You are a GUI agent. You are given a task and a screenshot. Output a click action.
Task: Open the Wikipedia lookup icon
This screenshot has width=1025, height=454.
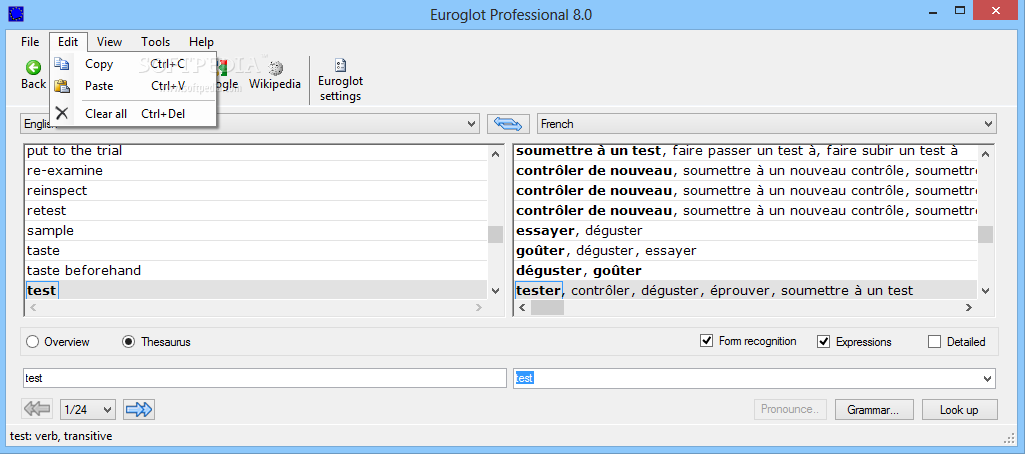(x=275, y=67)
